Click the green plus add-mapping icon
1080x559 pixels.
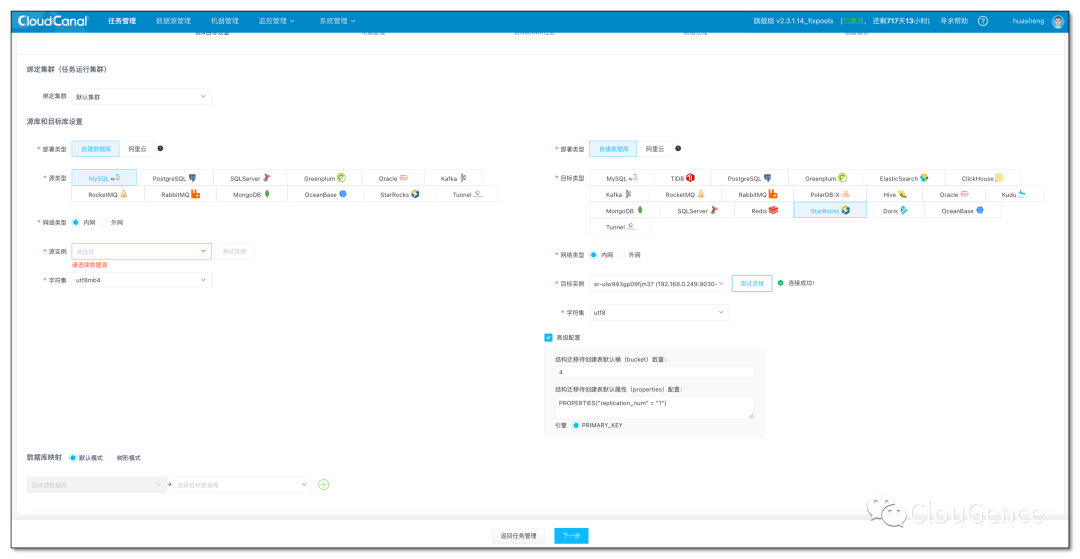click(324, 485)
